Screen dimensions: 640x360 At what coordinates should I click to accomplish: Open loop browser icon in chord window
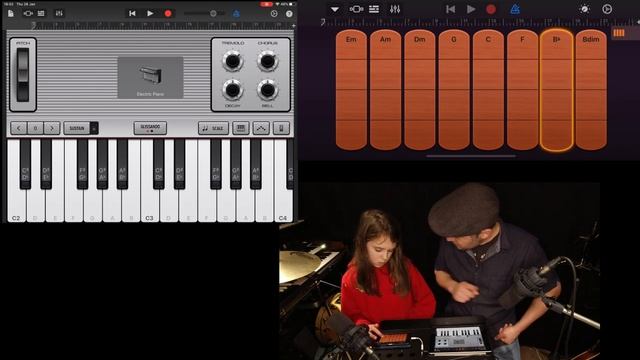607,9
